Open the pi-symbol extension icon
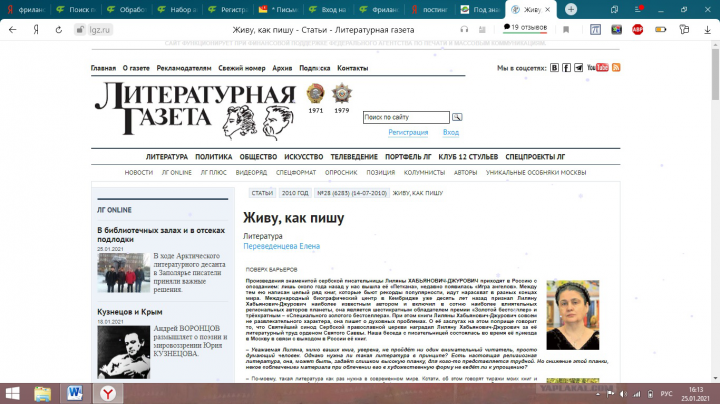Viewport: 720px width, 404px height. [x=596, y=29]
